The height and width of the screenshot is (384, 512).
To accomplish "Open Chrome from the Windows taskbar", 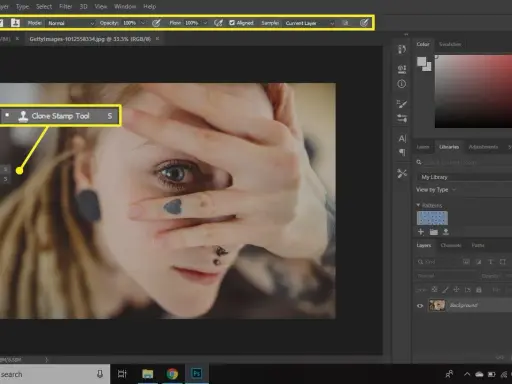I will pyautogui.click(x=172, y=374).
